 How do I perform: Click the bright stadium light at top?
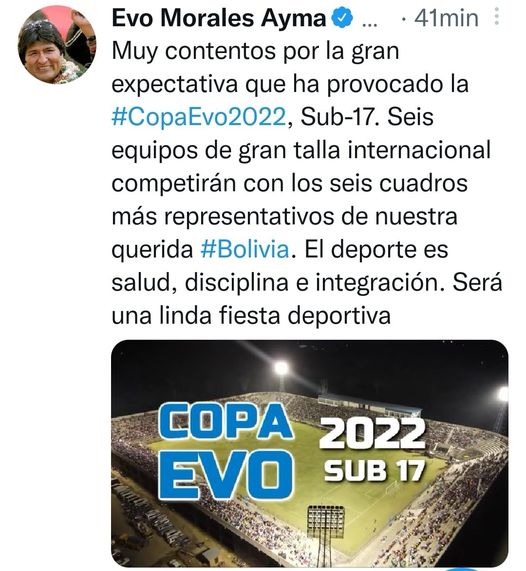coord(281,369)
